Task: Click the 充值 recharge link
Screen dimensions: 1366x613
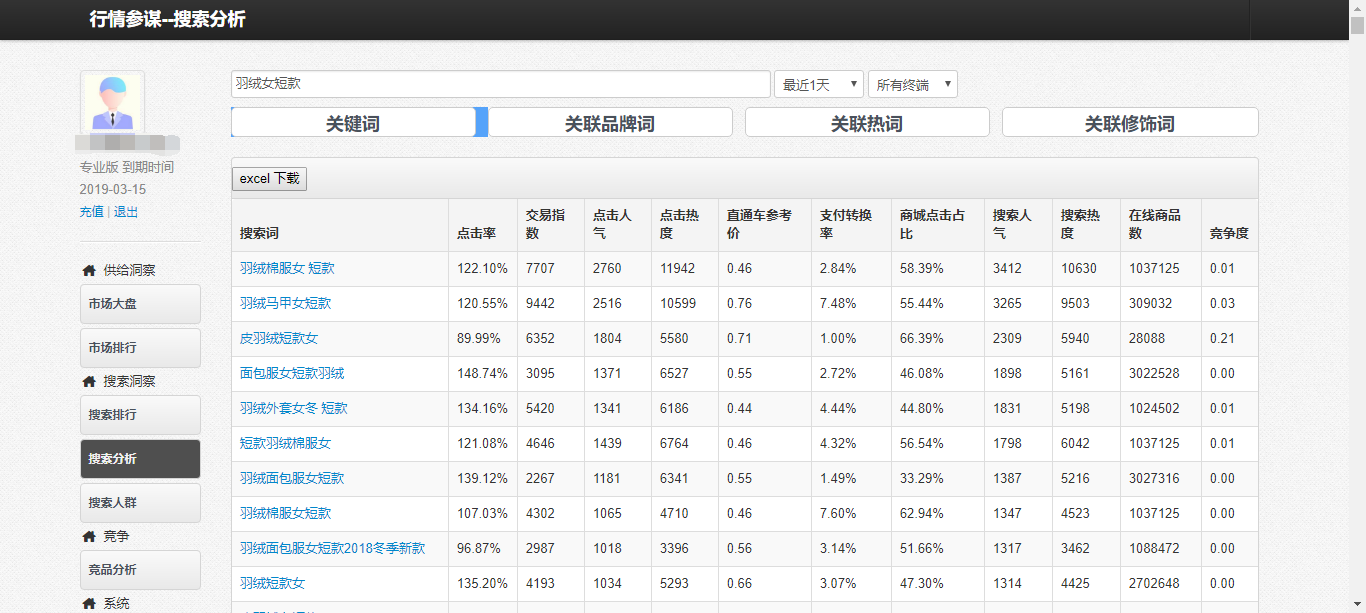Action: tap(91, 212)
